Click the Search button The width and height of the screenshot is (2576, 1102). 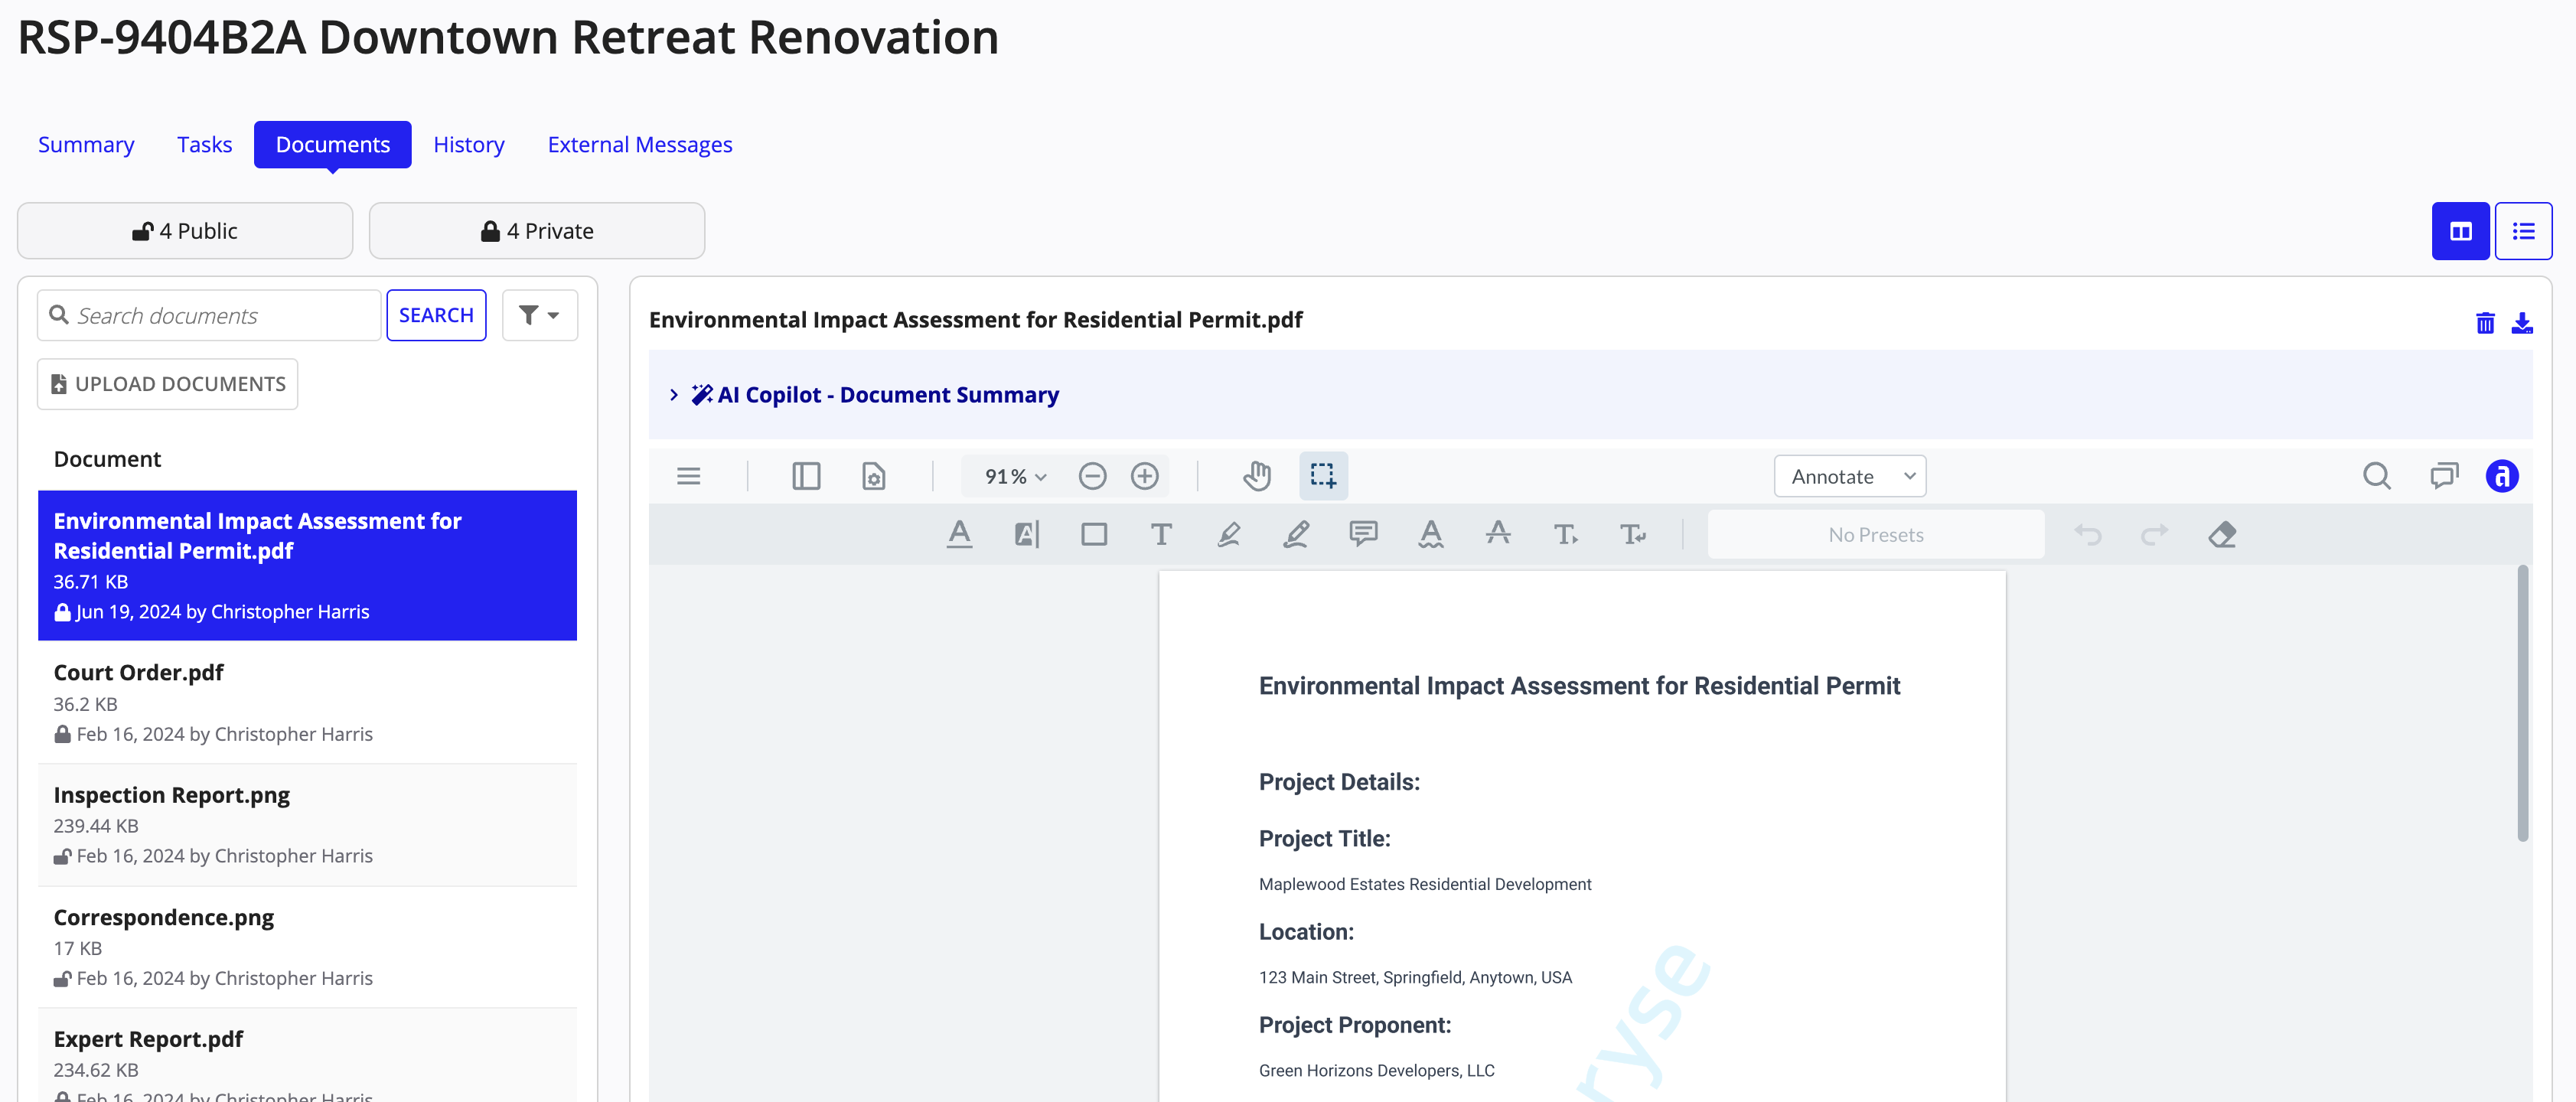point(435,314)
